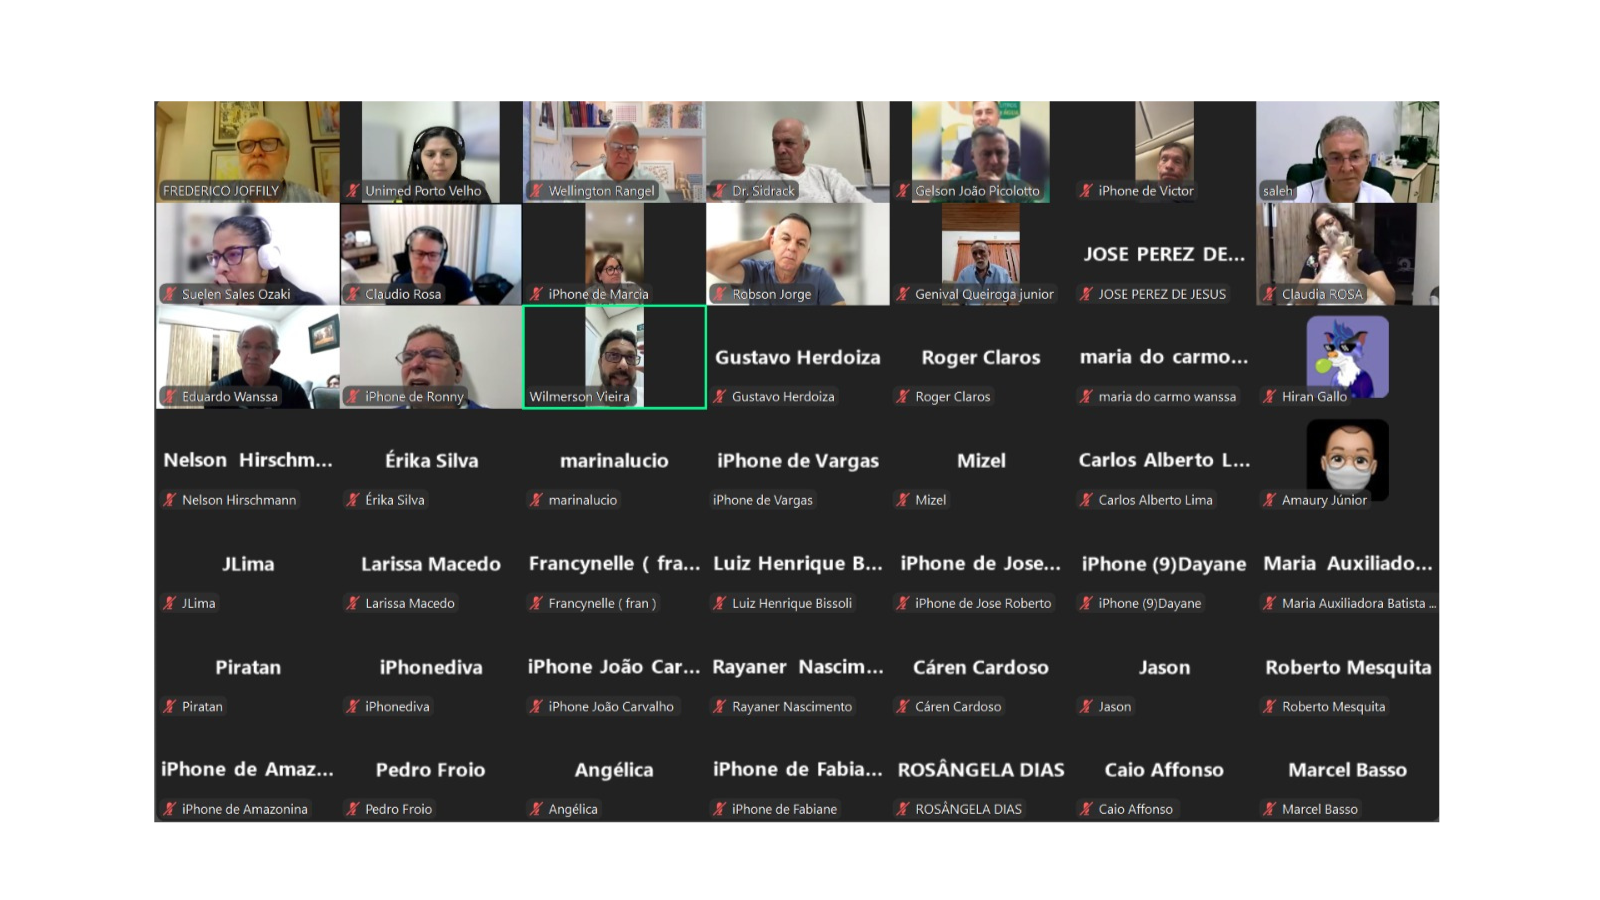Click the large 'Marcel Basso' name text
This screenshot has width=1600, height=900.
pyautogui.click(x=1348, y=770)
